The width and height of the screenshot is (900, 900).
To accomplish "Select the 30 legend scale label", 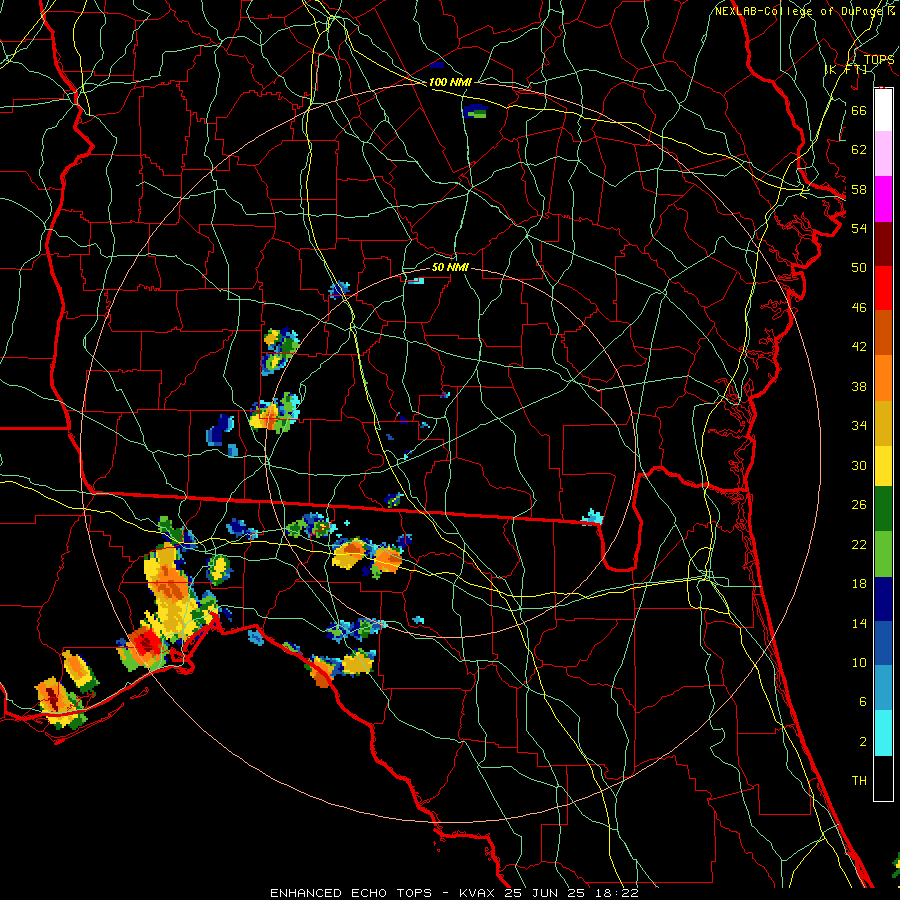I will (859, 465).
